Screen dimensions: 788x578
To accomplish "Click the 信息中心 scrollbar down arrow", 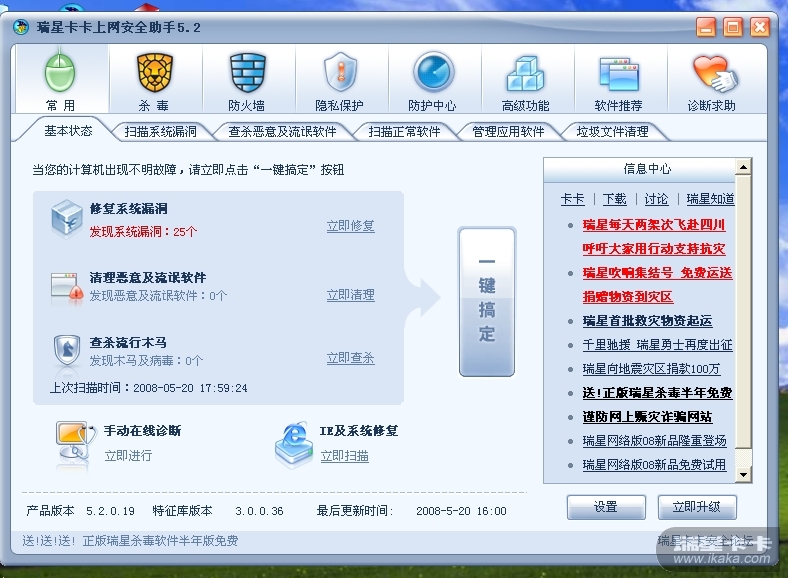I will (743, 474).
